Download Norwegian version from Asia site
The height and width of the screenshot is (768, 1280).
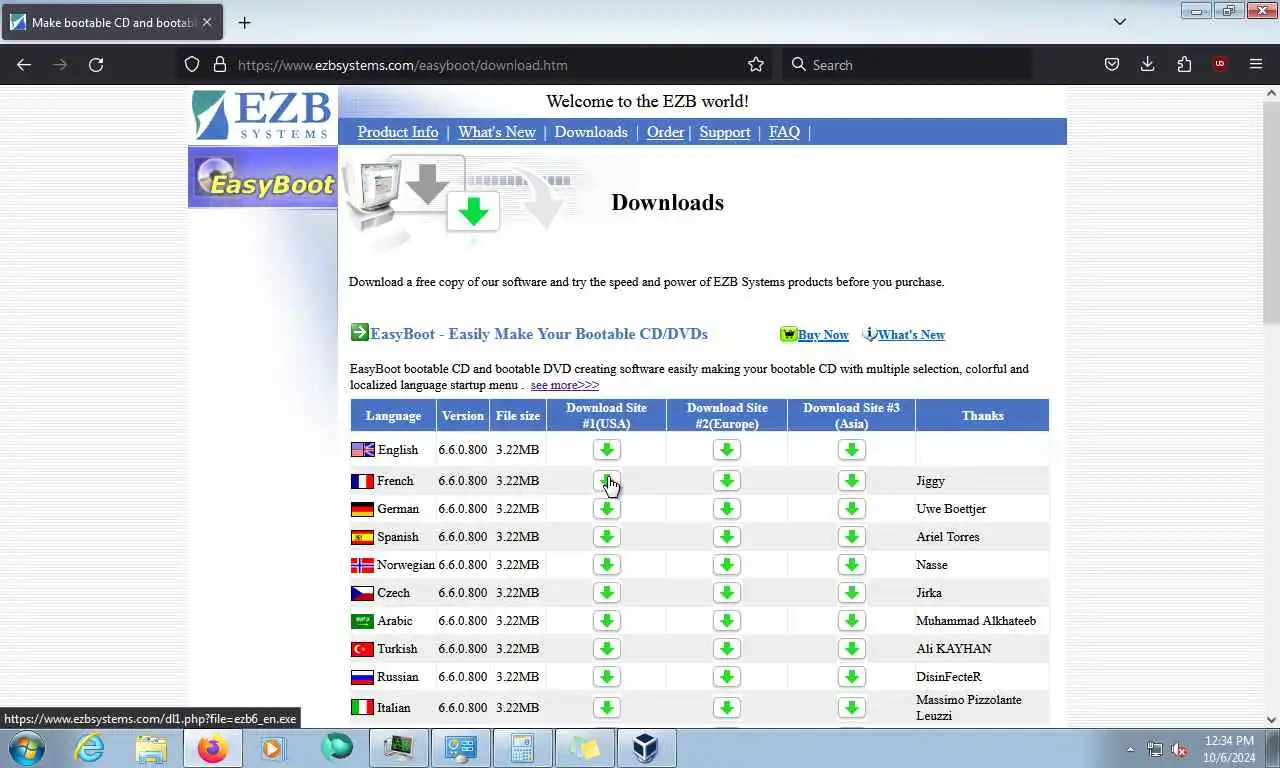[851, 565]
